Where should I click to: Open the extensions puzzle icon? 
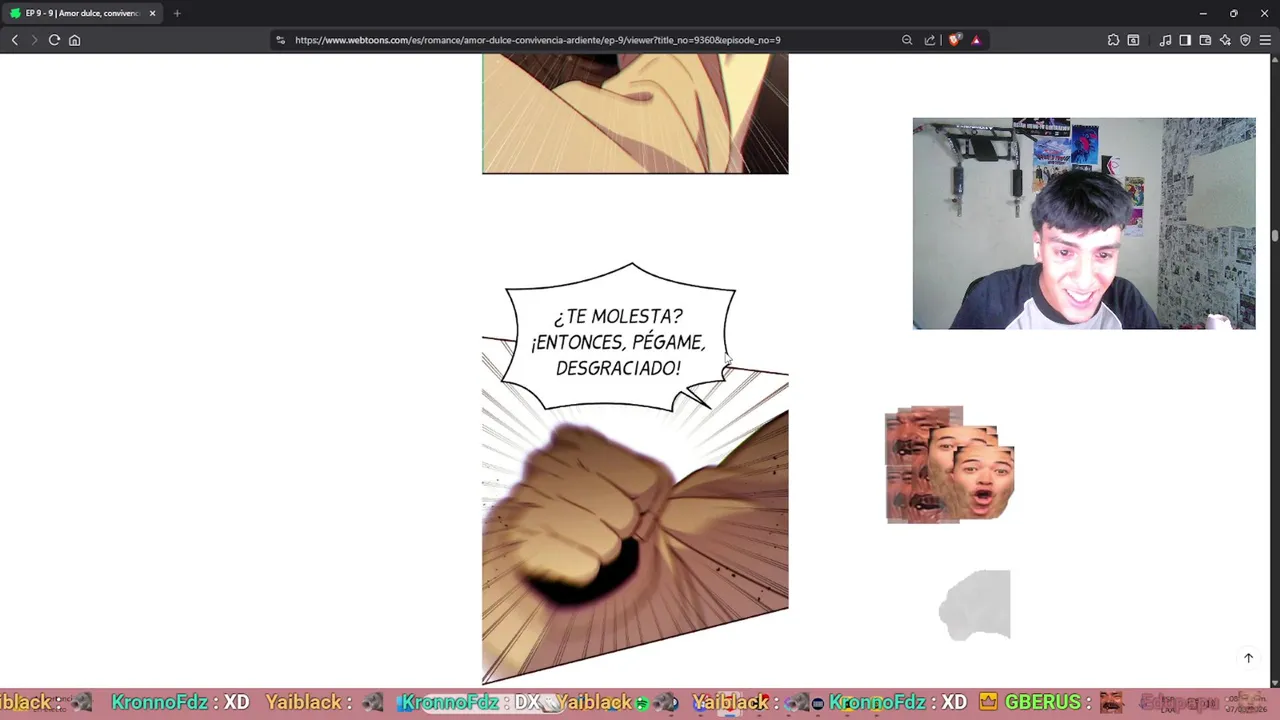pos(1113,40)
